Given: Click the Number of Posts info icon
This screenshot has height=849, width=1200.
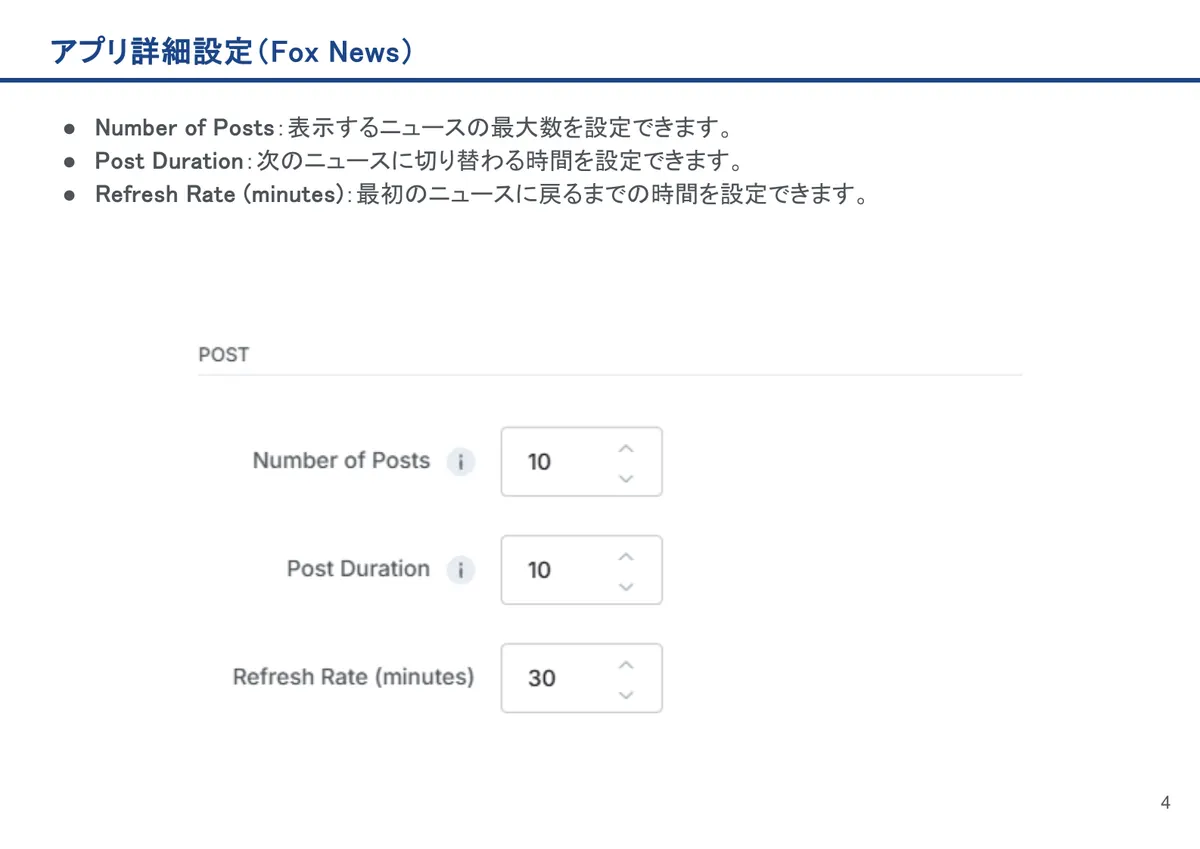Looking at the screenshot, I should (460, 463).
